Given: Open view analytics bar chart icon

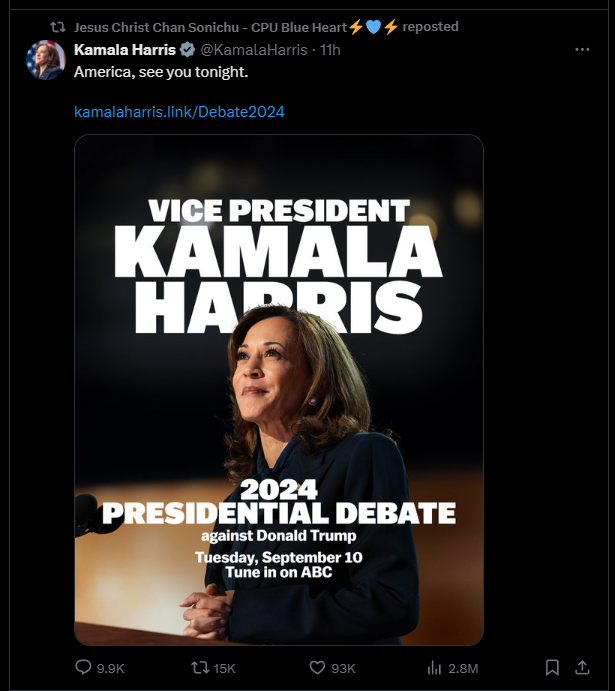Looking at the screenshot, I should (434, 668).
